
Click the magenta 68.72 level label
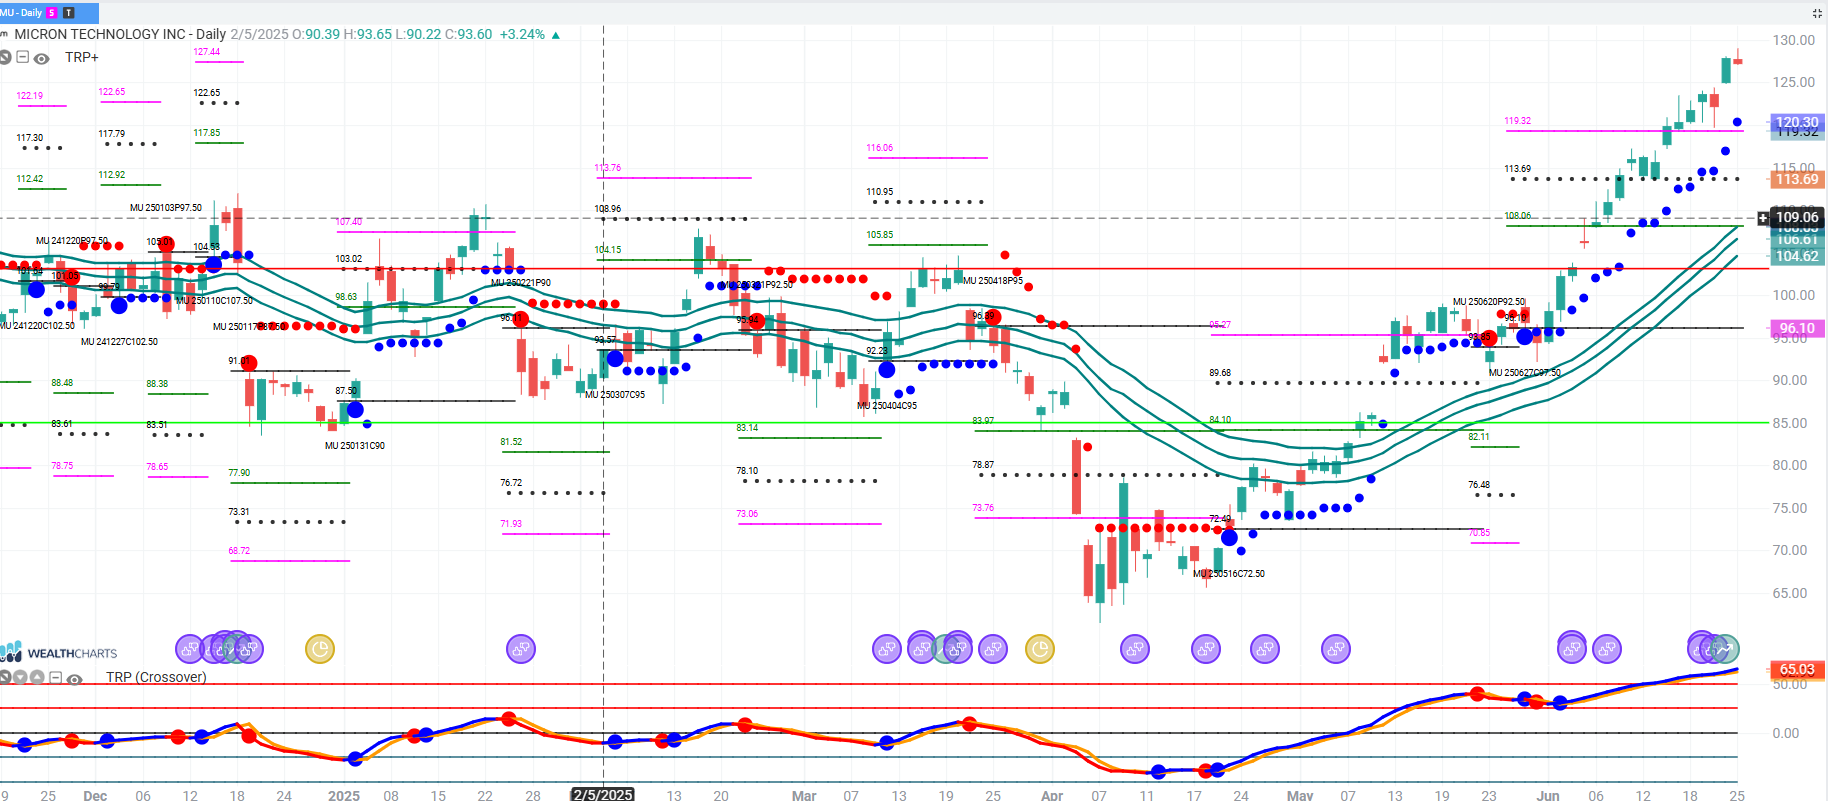pyautogui.click(x=239, y=551)
